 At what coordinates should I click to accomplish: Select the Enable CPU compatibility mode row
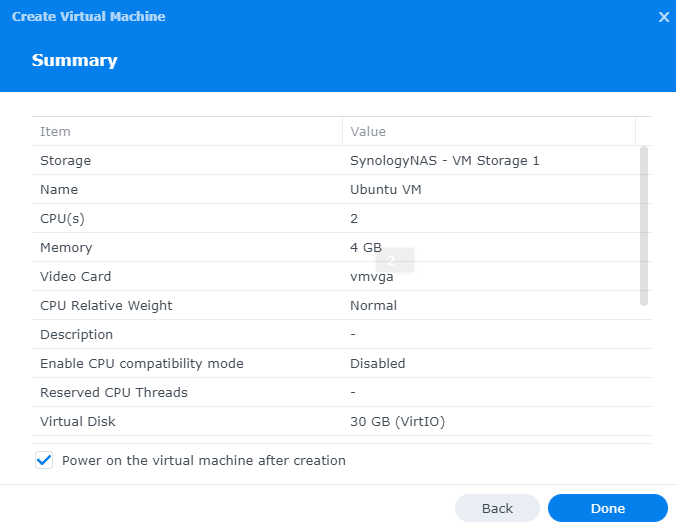pyautogui.click(x=341, y=363)
